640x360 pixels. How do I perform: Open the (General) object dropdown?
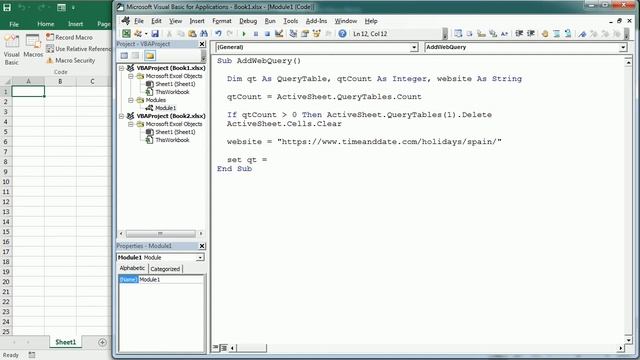pyautogui.click(x=414, y=47)
